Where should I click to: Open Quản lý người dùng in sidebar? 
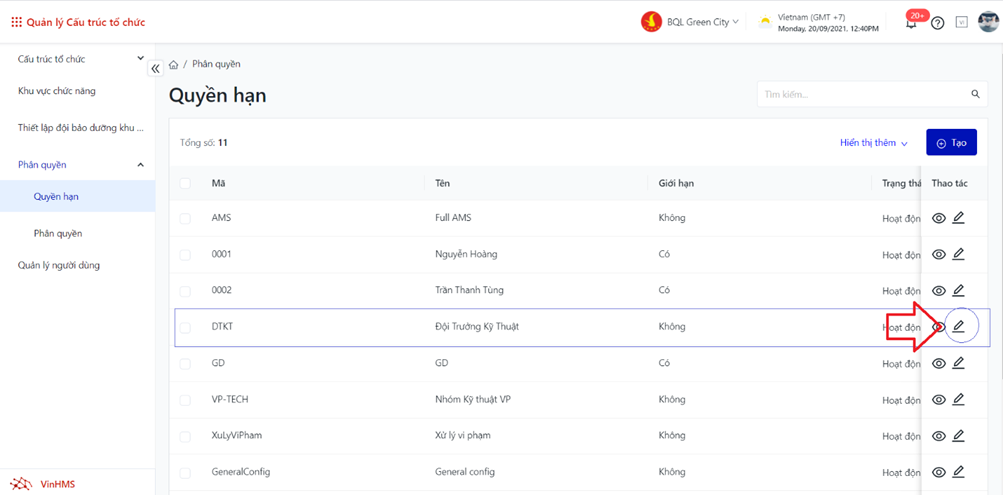(x=59, y=266)
